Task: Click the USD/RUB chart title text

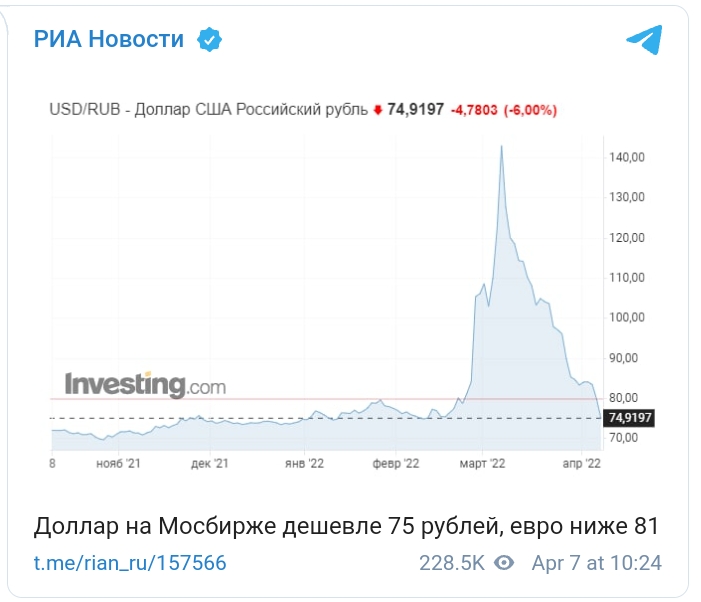Action: pyautogui.click(x=208, y=109)
